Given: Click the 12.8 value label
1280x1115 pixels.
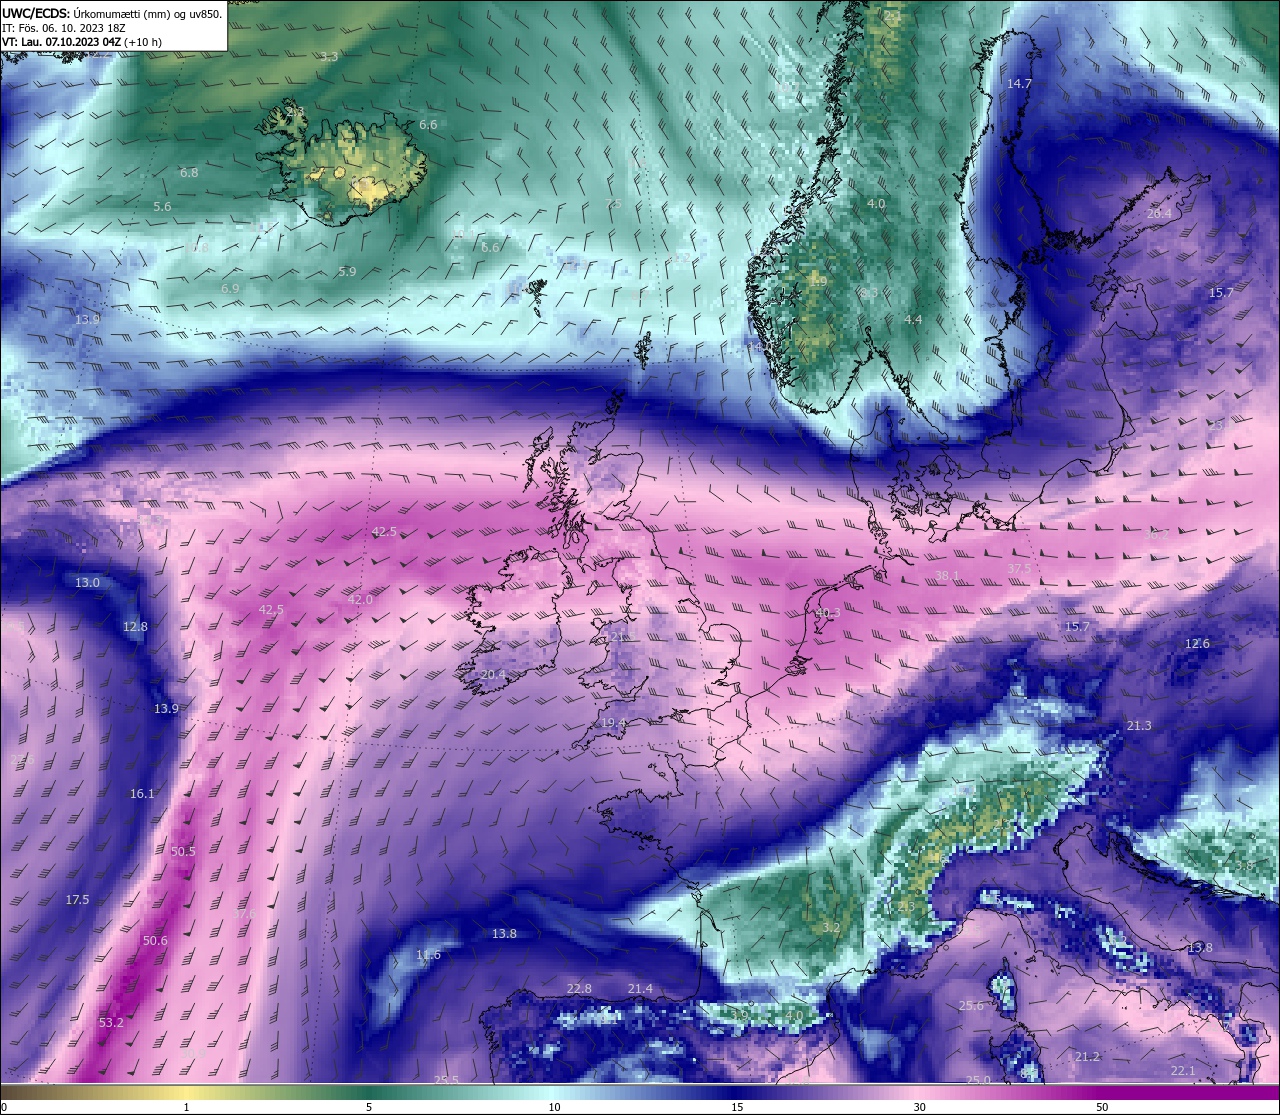Looking at the screenshot, I should click(135, 627).
